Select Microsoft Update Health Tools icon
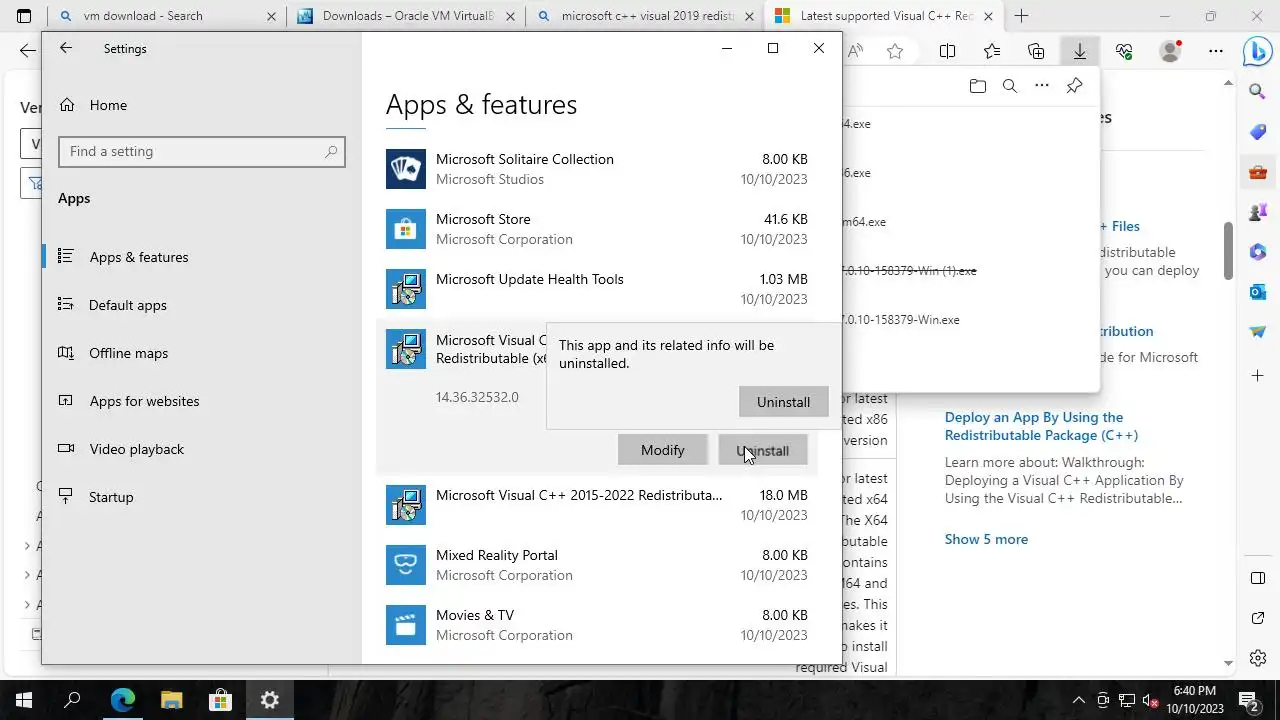 (x=406, y=289)
